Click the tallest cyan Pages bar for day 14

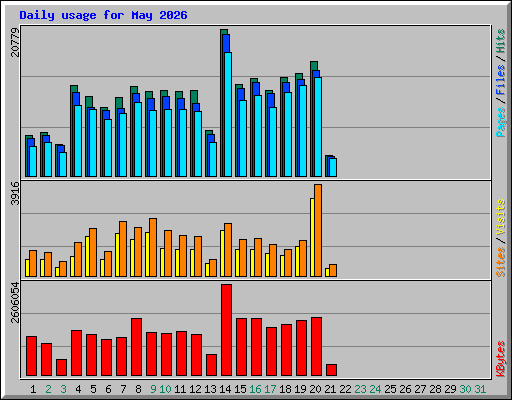click(228, 114)
